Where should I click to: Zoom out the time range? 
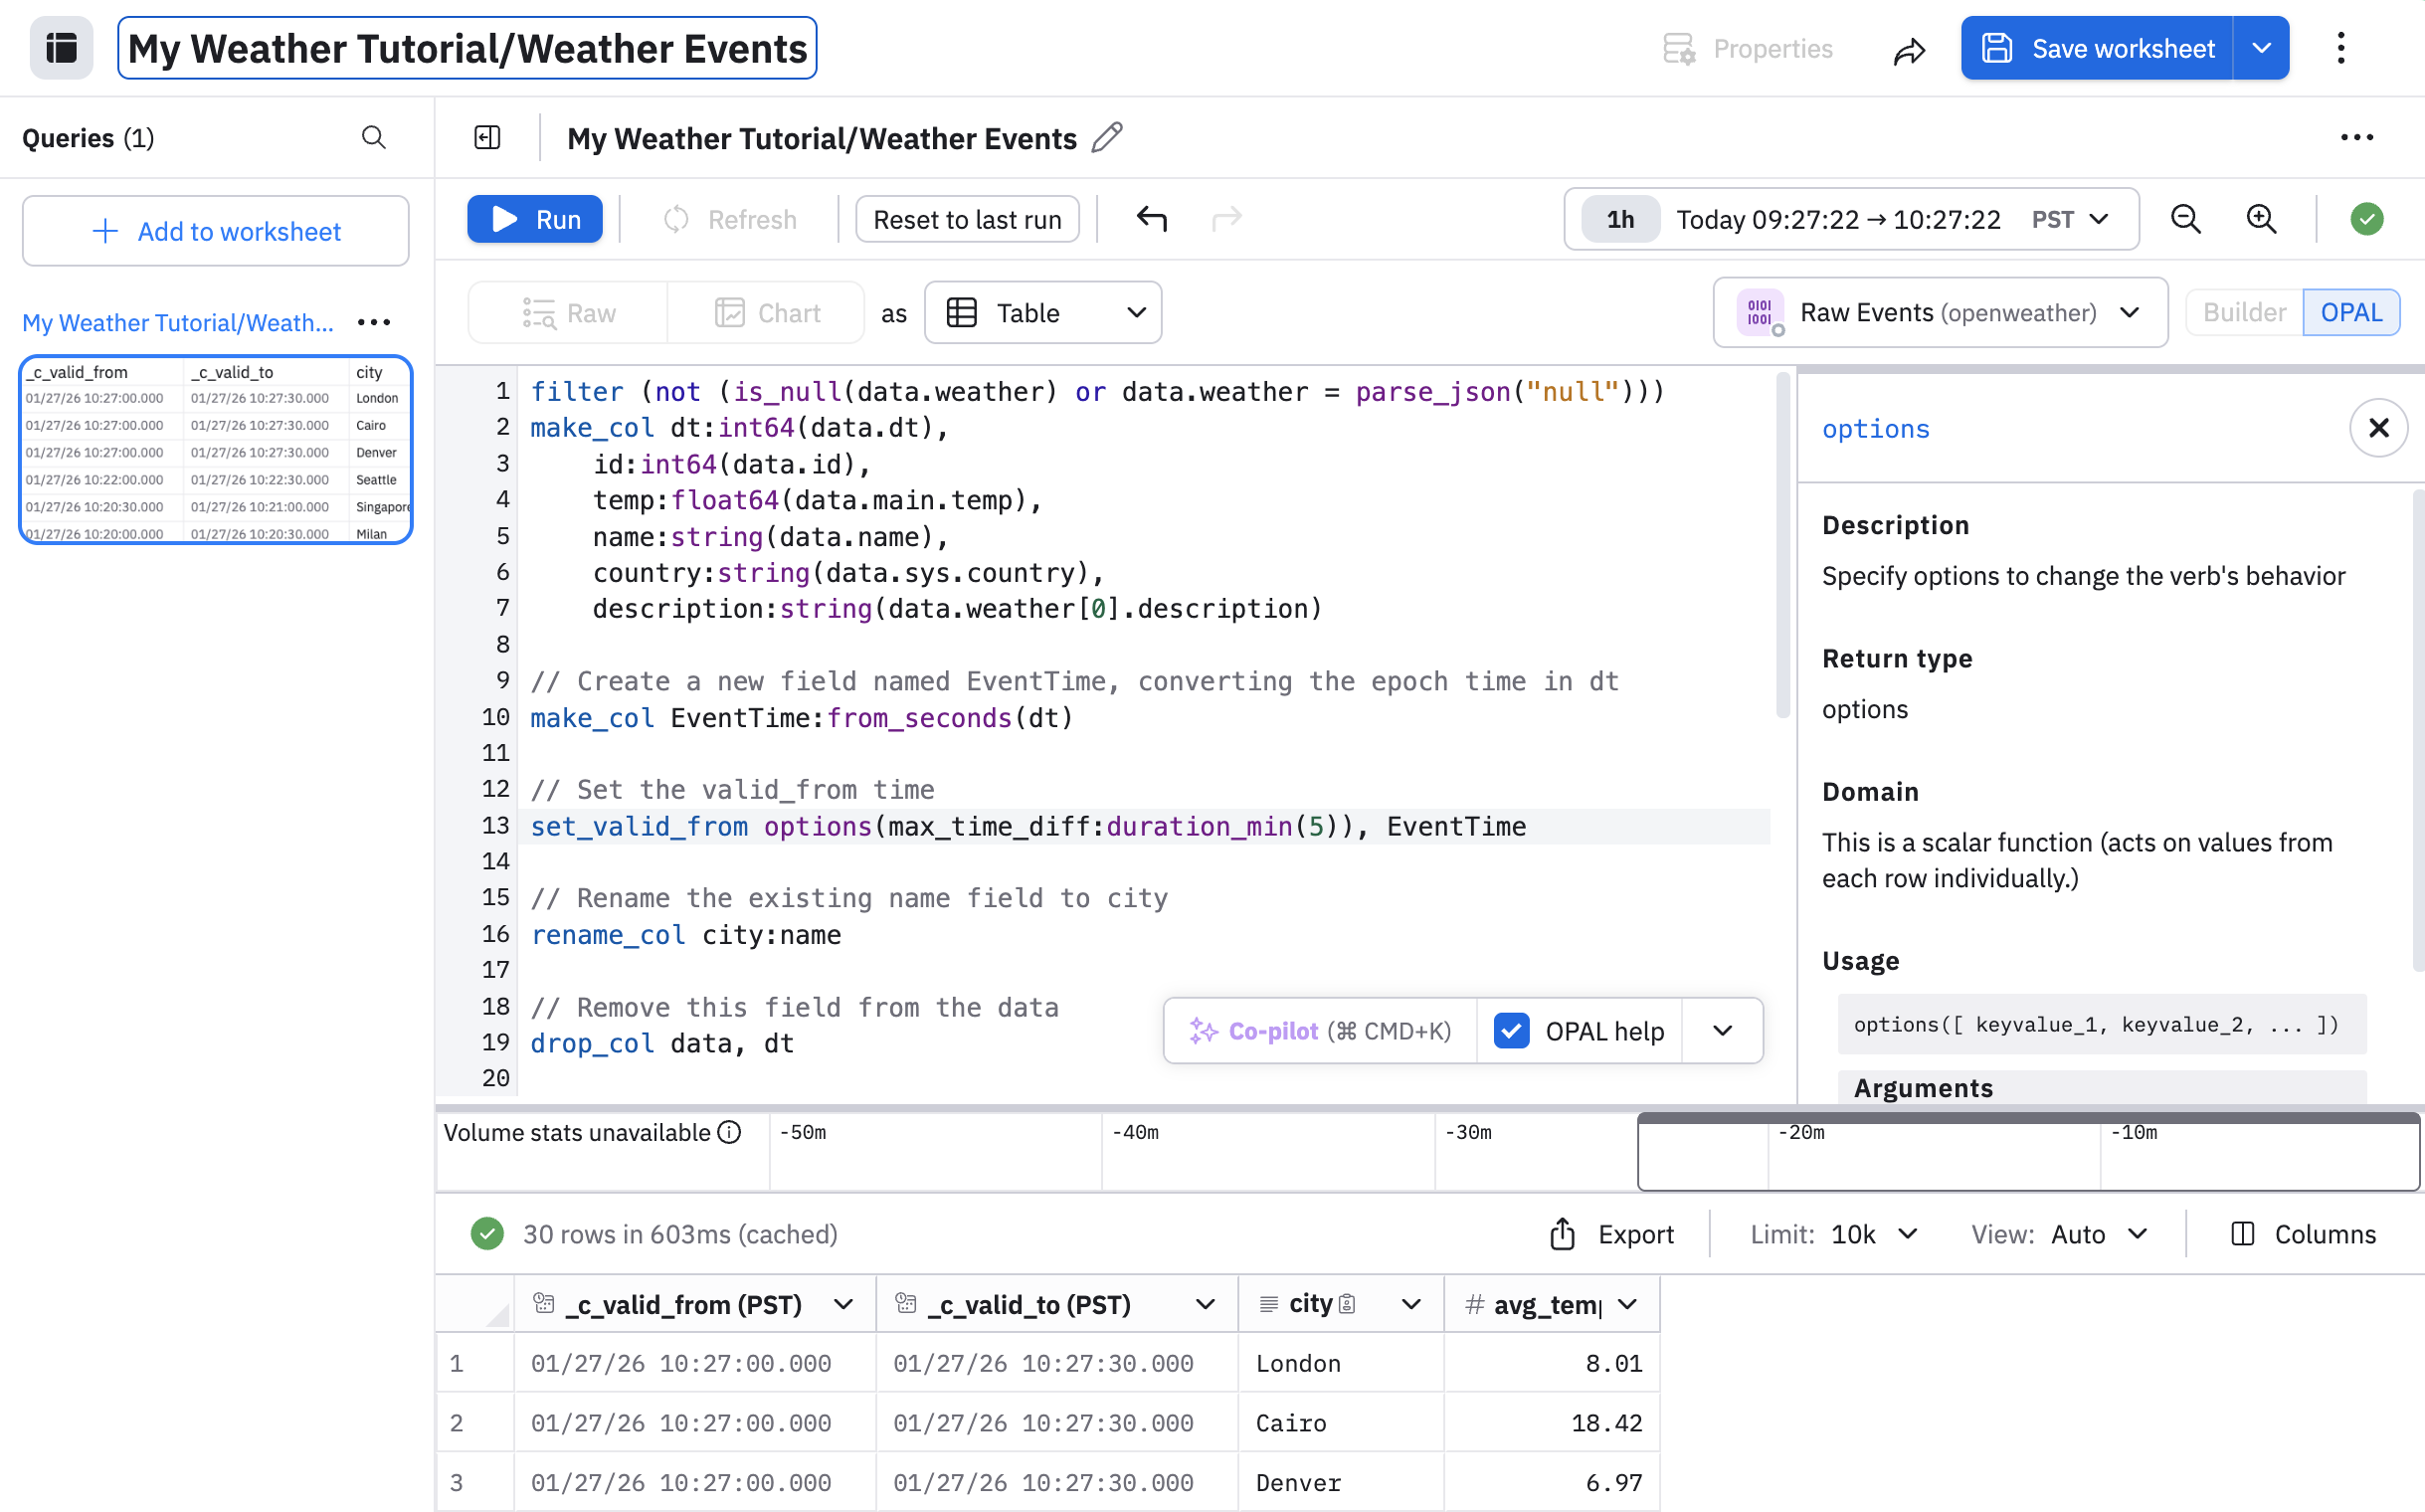[2185, 218]
